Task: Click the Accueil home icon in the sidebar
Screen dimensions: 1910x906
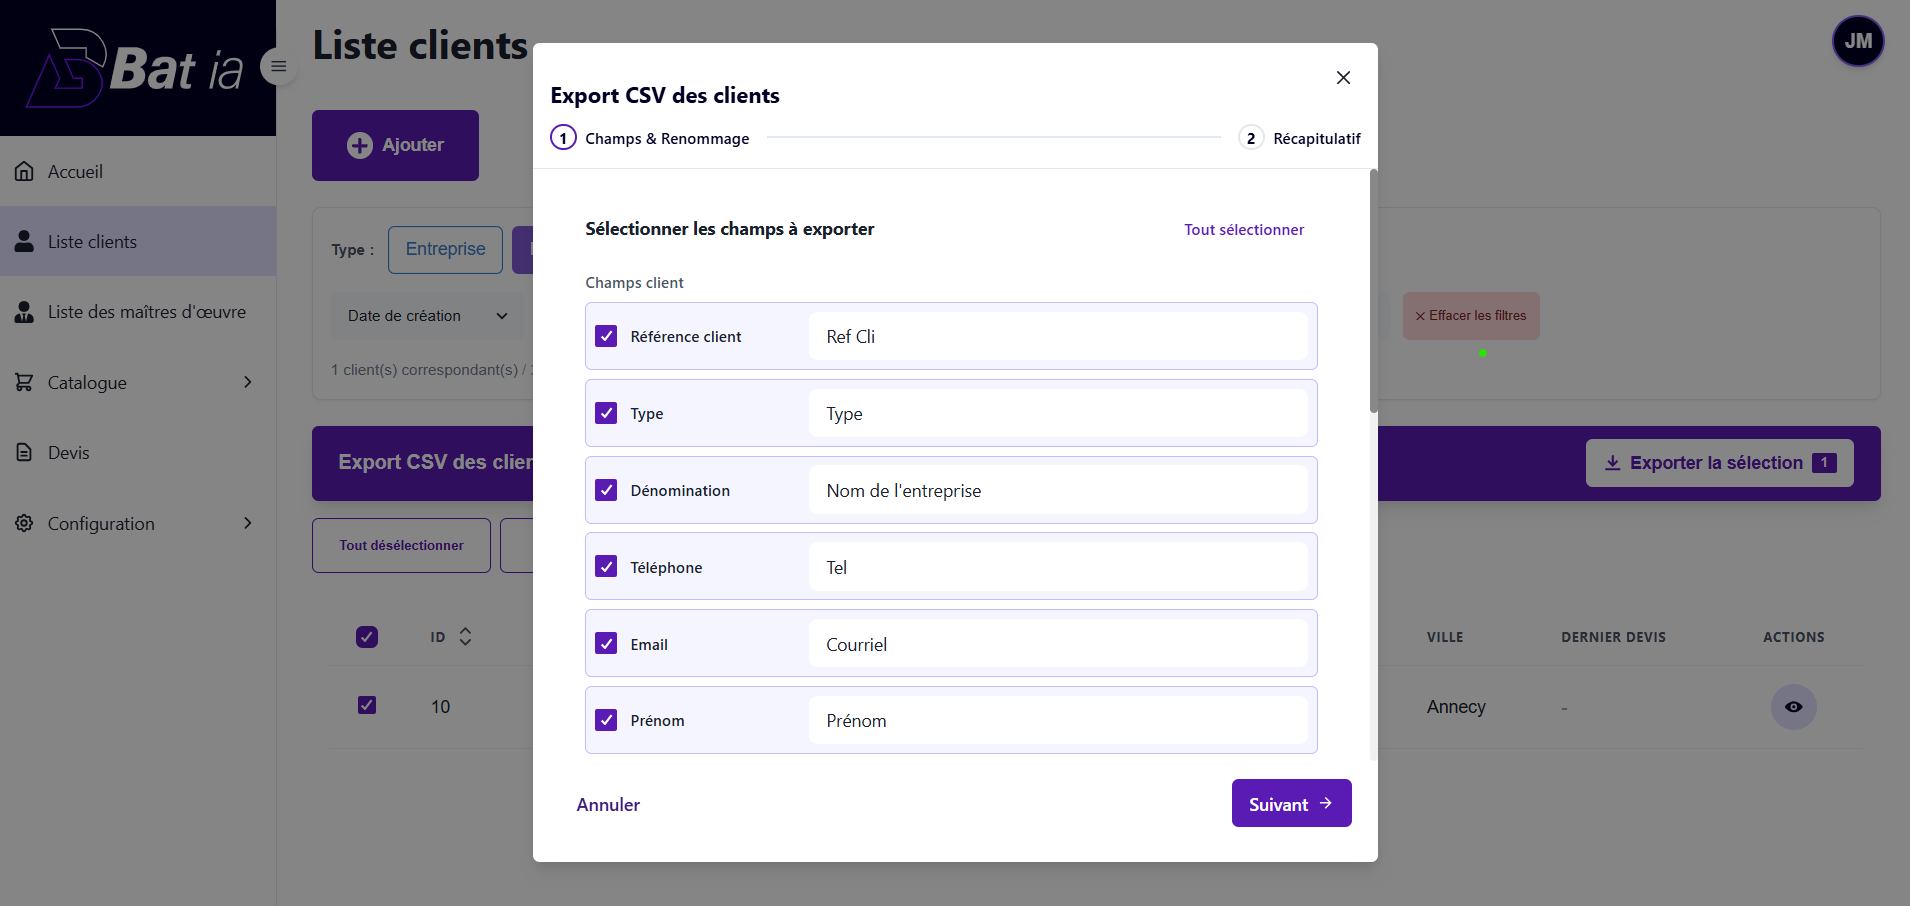Action: point(24,171)
